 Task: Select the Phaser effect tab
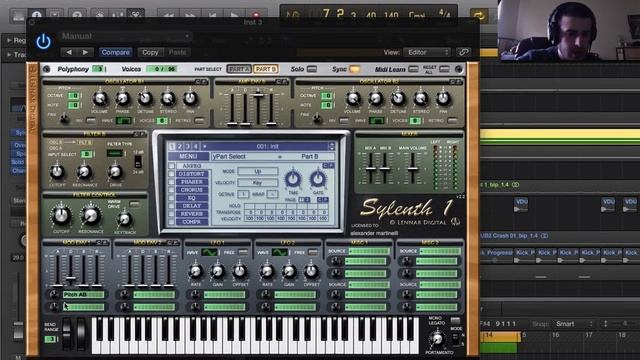pos(192,182)
